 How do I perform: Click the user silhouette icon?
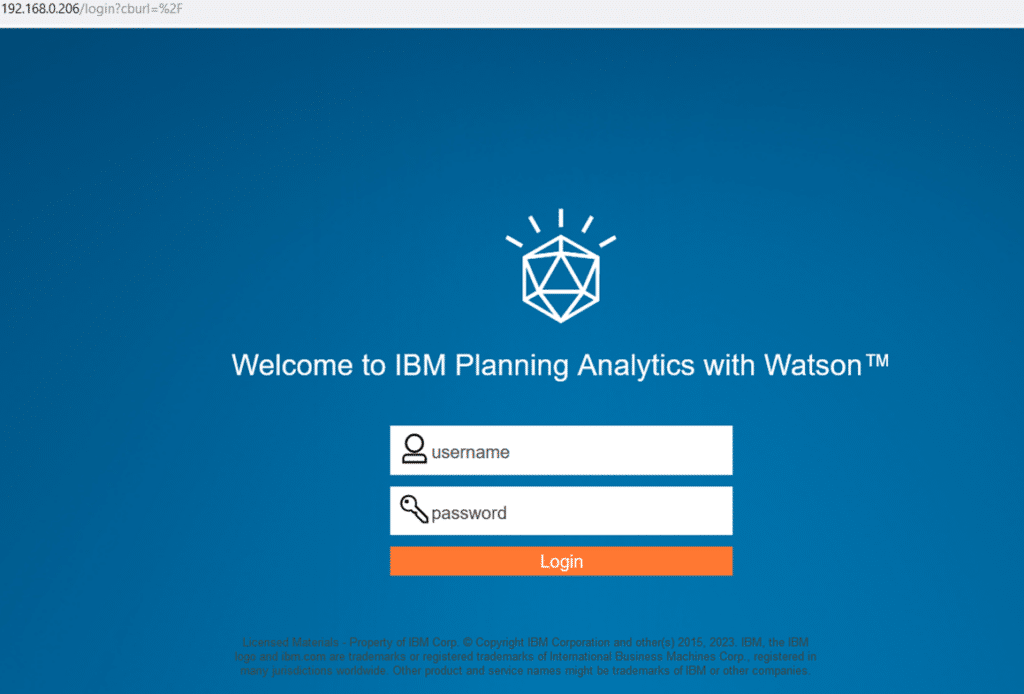click(414, 449)
